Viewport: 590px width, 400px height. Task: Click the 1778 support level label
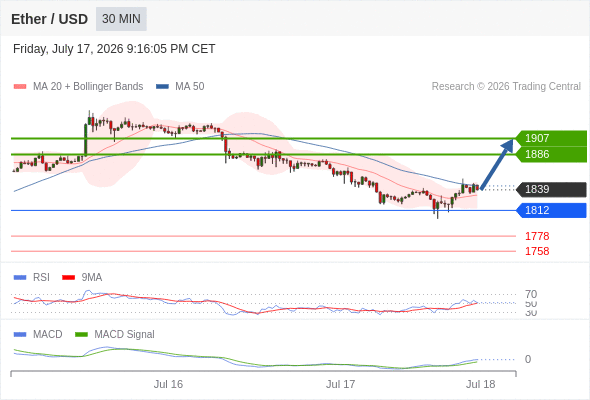pyautogui.click(x=537, y=236)
